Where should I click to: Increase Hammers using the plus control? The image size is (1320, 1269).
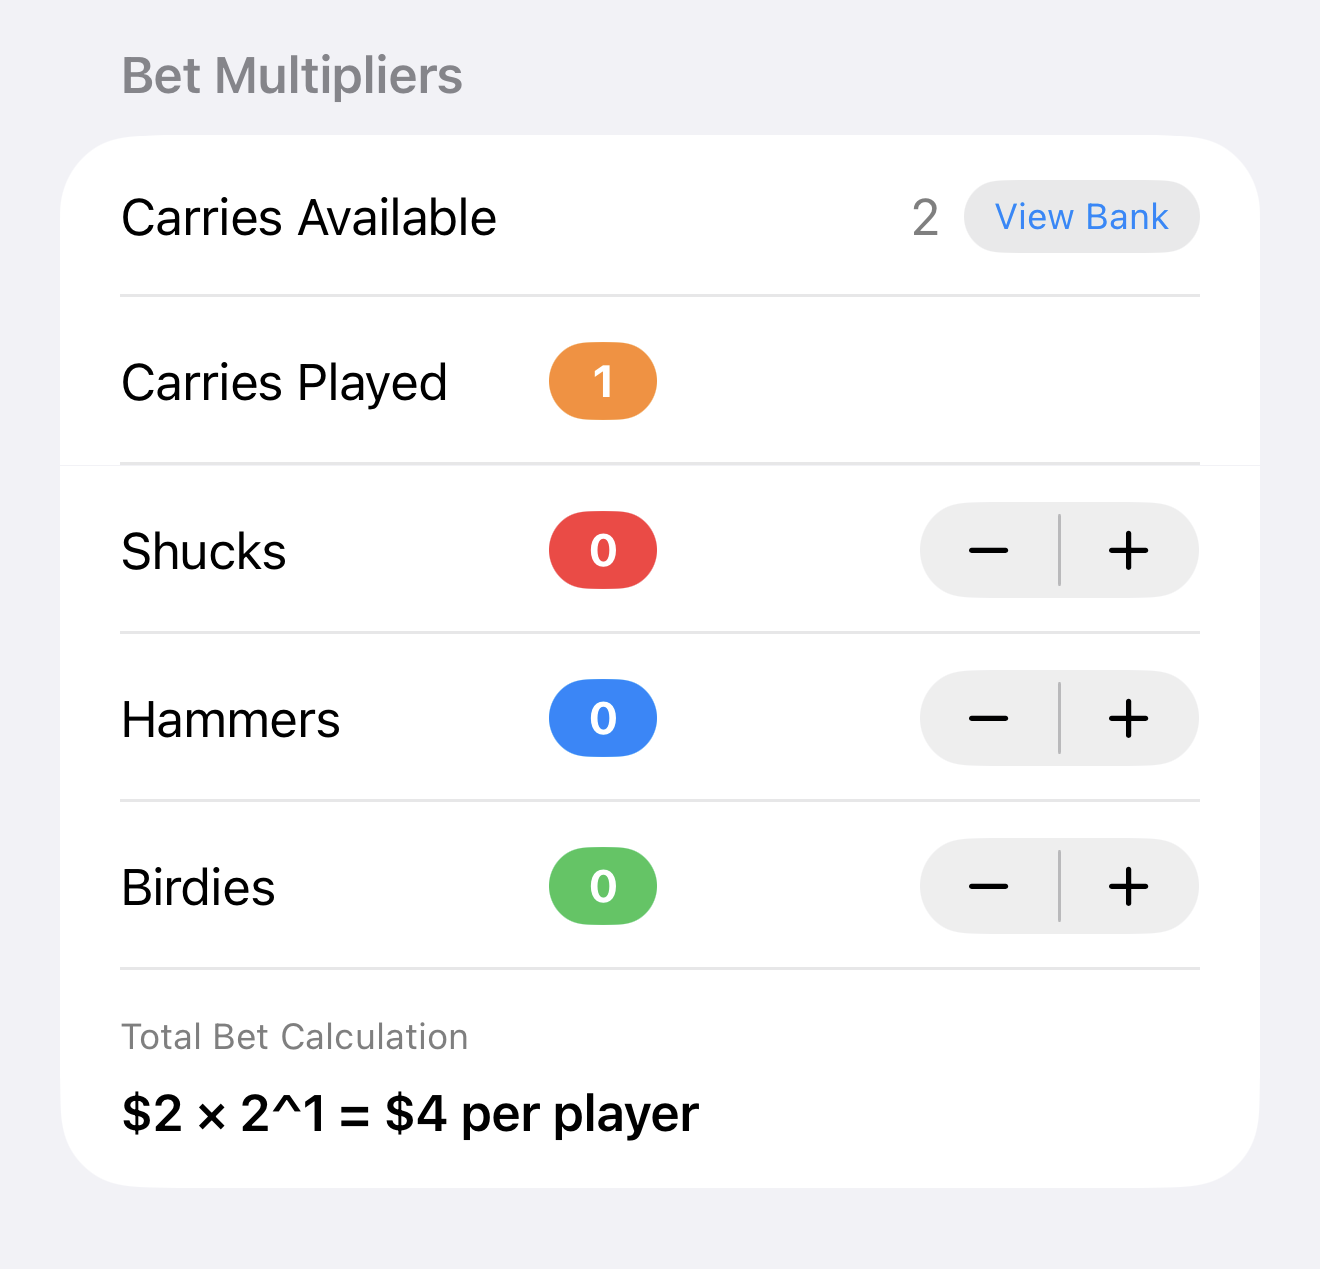click(1129, 718)
